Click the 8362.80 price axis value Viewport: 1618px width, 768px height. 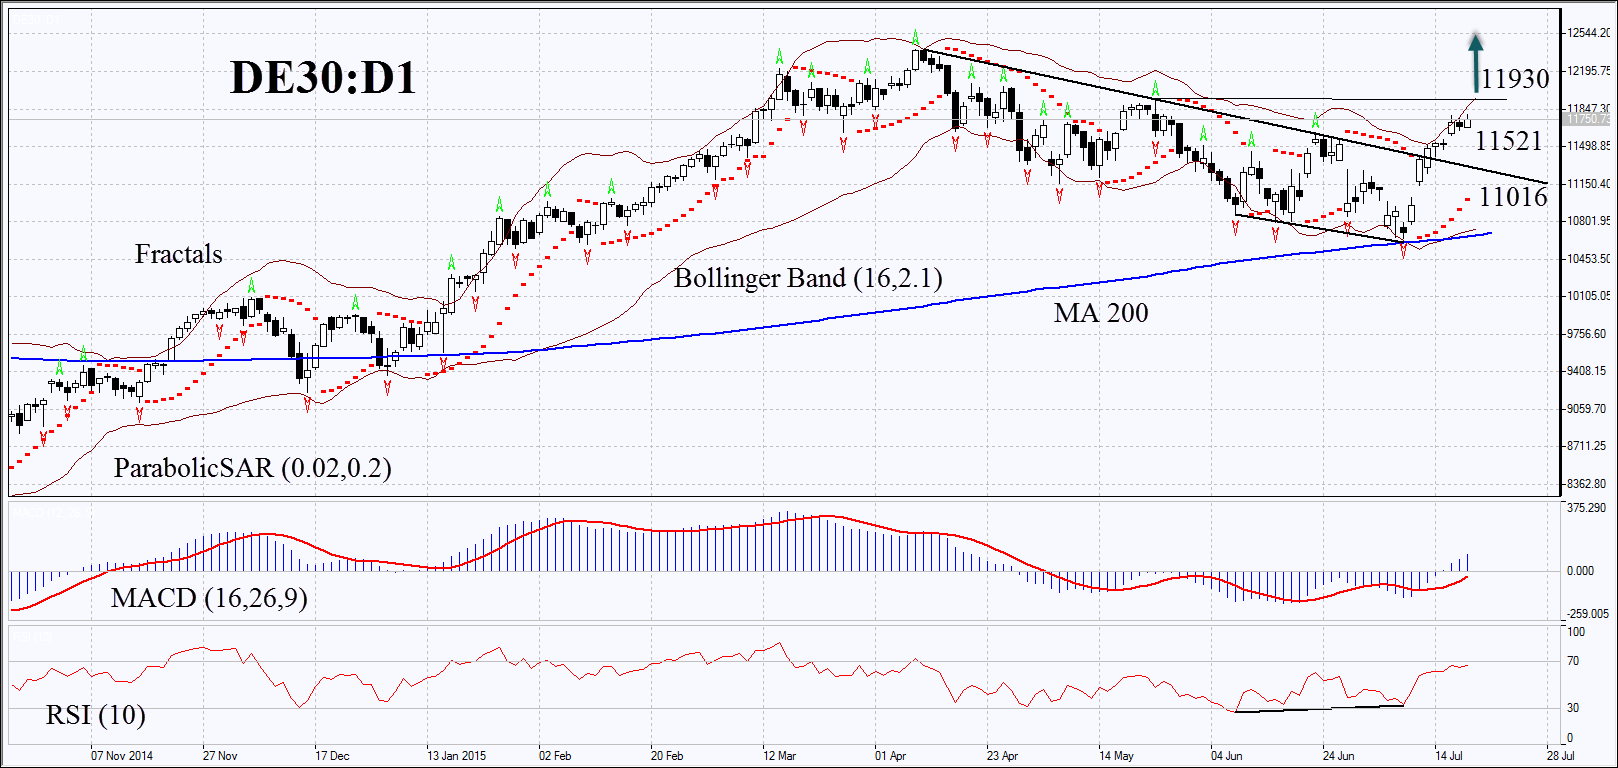[1586, 484]
